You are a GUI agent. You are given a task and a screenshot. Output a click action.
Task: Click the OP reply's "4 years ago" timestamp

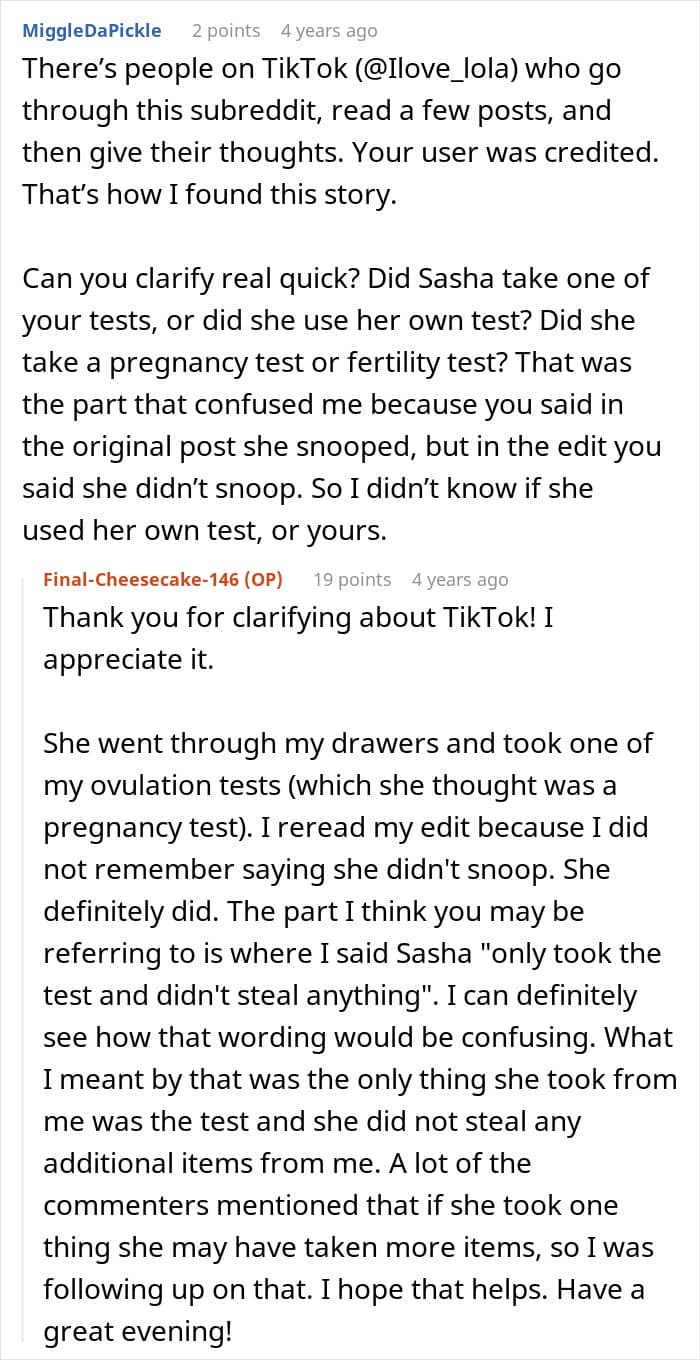460,580
